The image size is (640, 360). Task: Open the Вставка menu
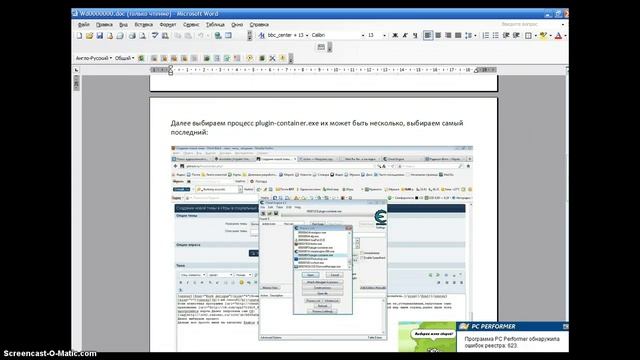tap(143, 24)
